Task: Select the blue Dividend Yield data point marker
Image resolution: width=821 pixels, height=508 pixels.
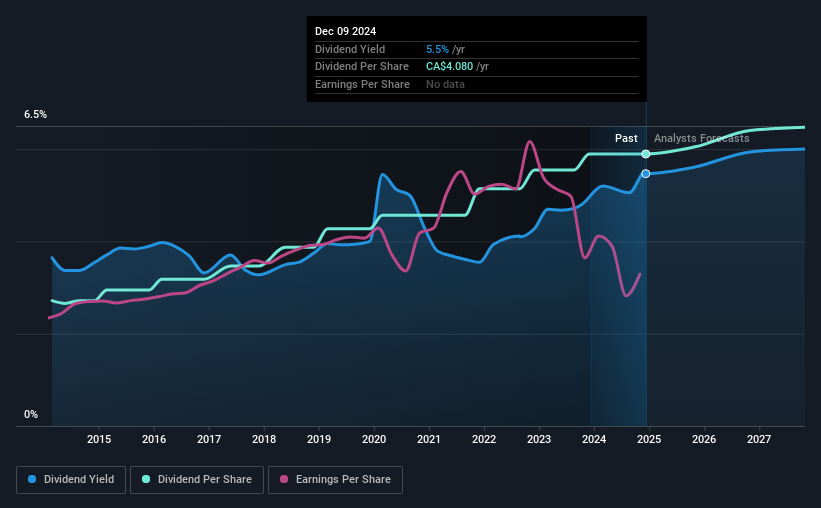Action: pos(646,173)
